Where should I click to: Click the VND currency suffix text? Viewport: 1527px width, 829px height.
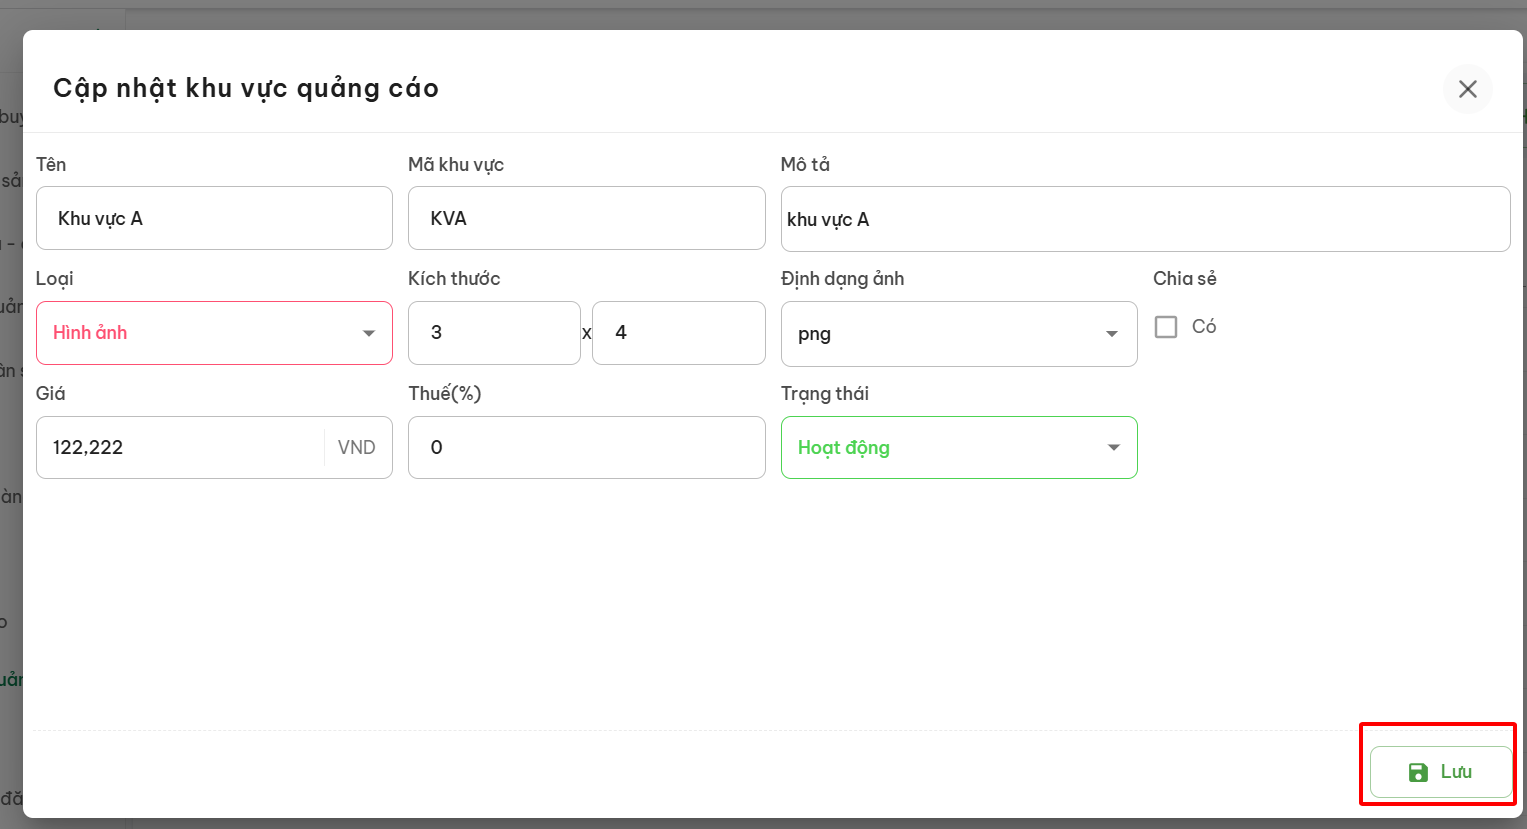[x=357, y=447]
